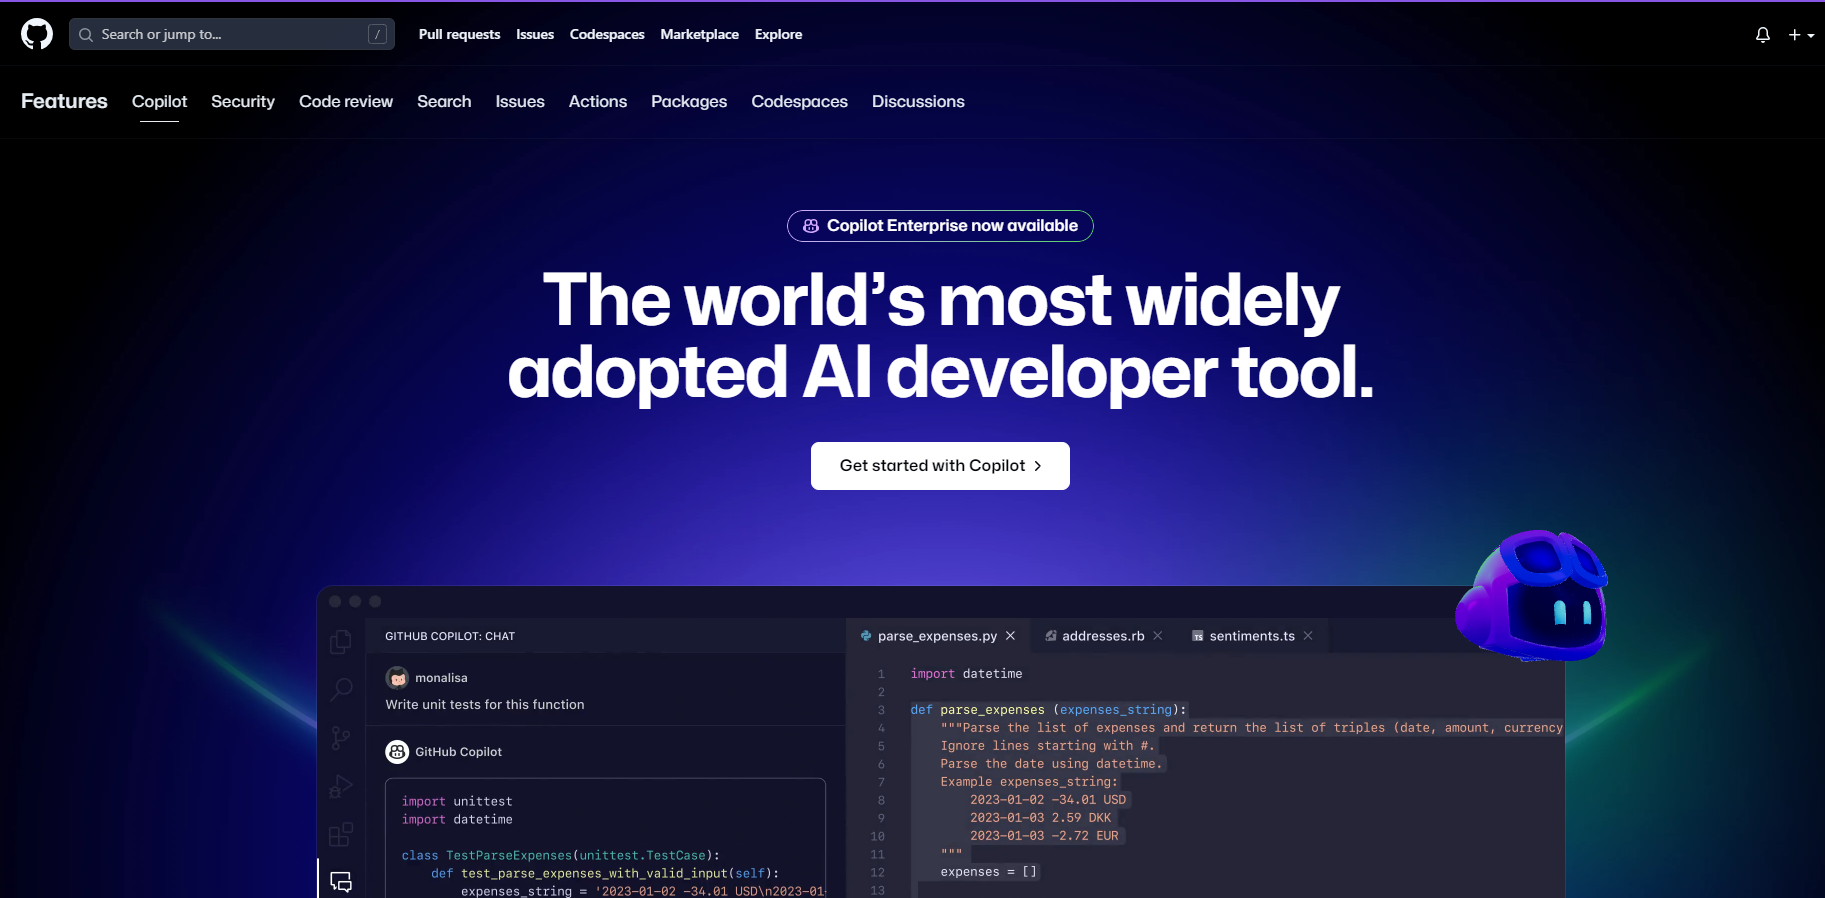1825x898 pixels.
Task: Open the notifications bell
Action: click(x=1763, y=35)
